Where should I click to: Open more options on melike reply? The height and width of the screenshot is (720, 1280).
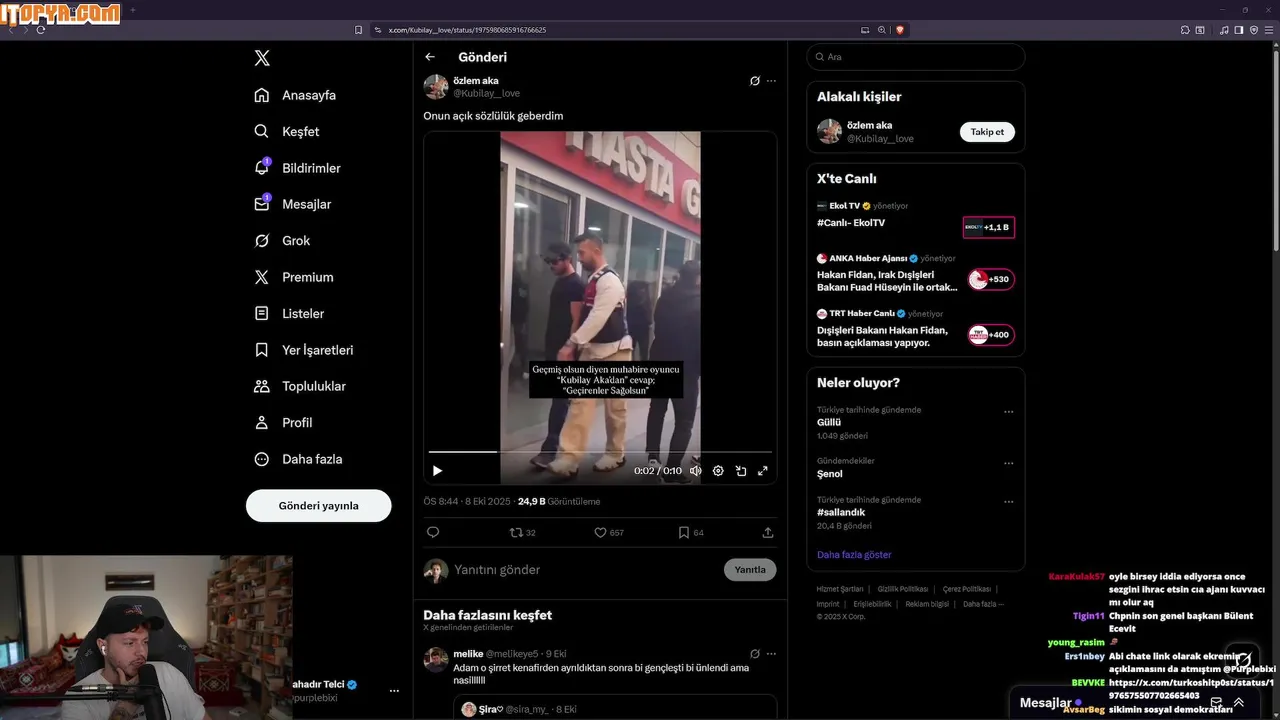pos(771,654)
